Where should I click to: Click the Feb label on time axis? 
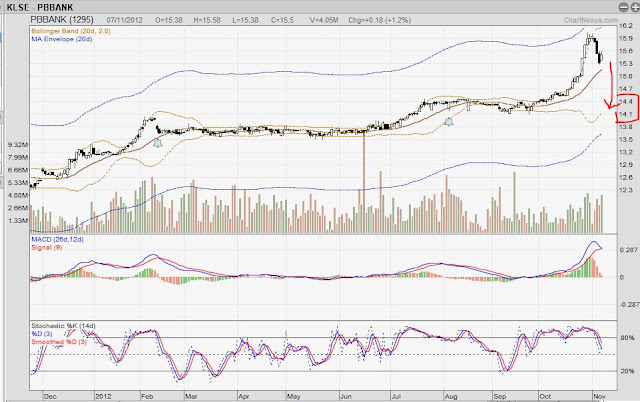[x=147, y=397]
